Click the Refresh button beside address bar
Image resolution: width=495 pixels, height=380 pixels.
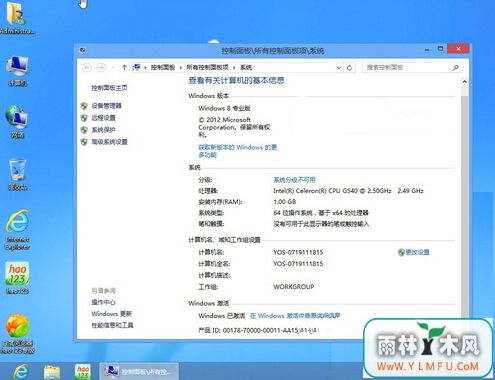click(349, 68)
